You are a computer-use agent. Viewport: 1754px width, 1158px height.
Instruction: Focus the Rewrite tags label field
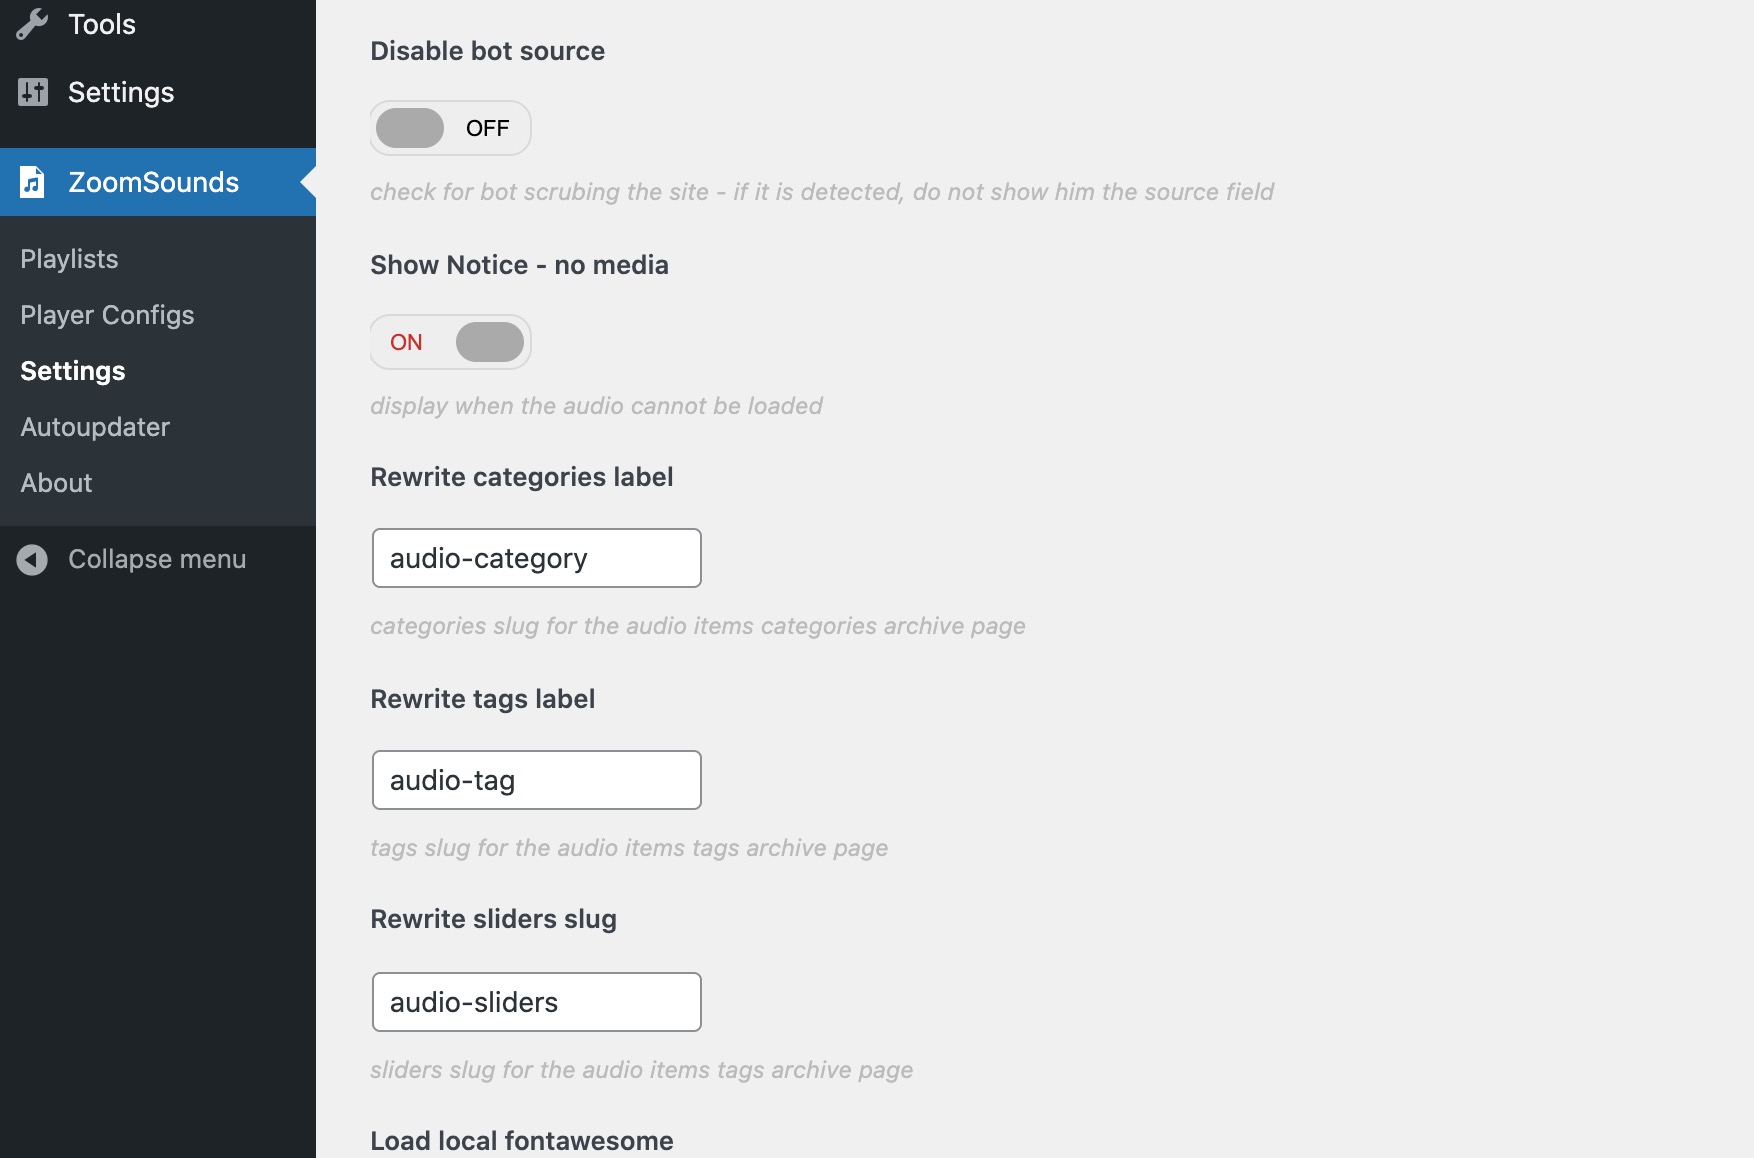click(536, 780)
